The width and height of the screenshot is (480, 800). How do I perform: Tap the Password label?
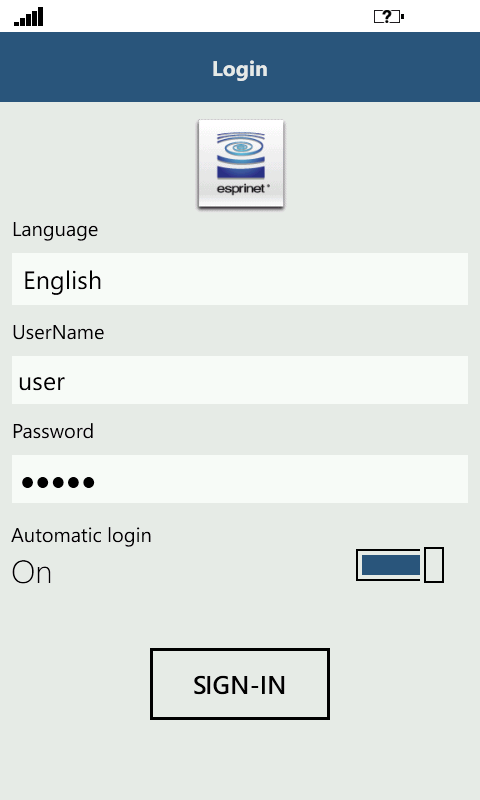(53, 432)
